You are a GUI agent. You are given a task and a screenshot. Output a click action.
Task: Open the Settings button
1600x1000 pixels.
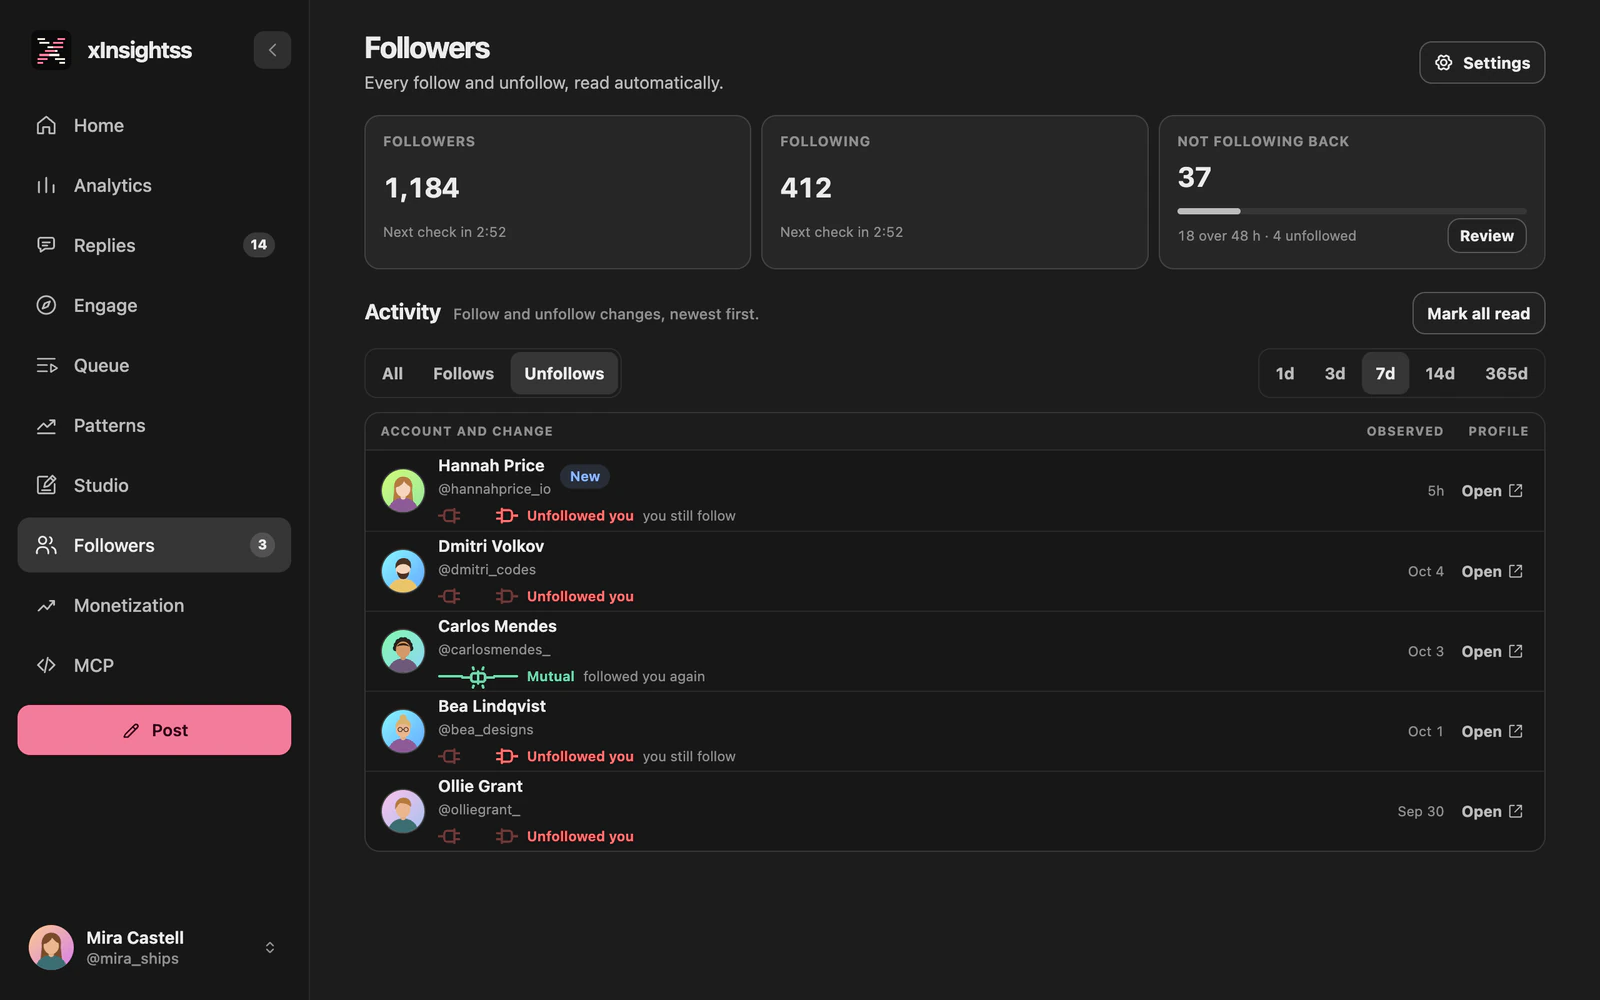1482,62
